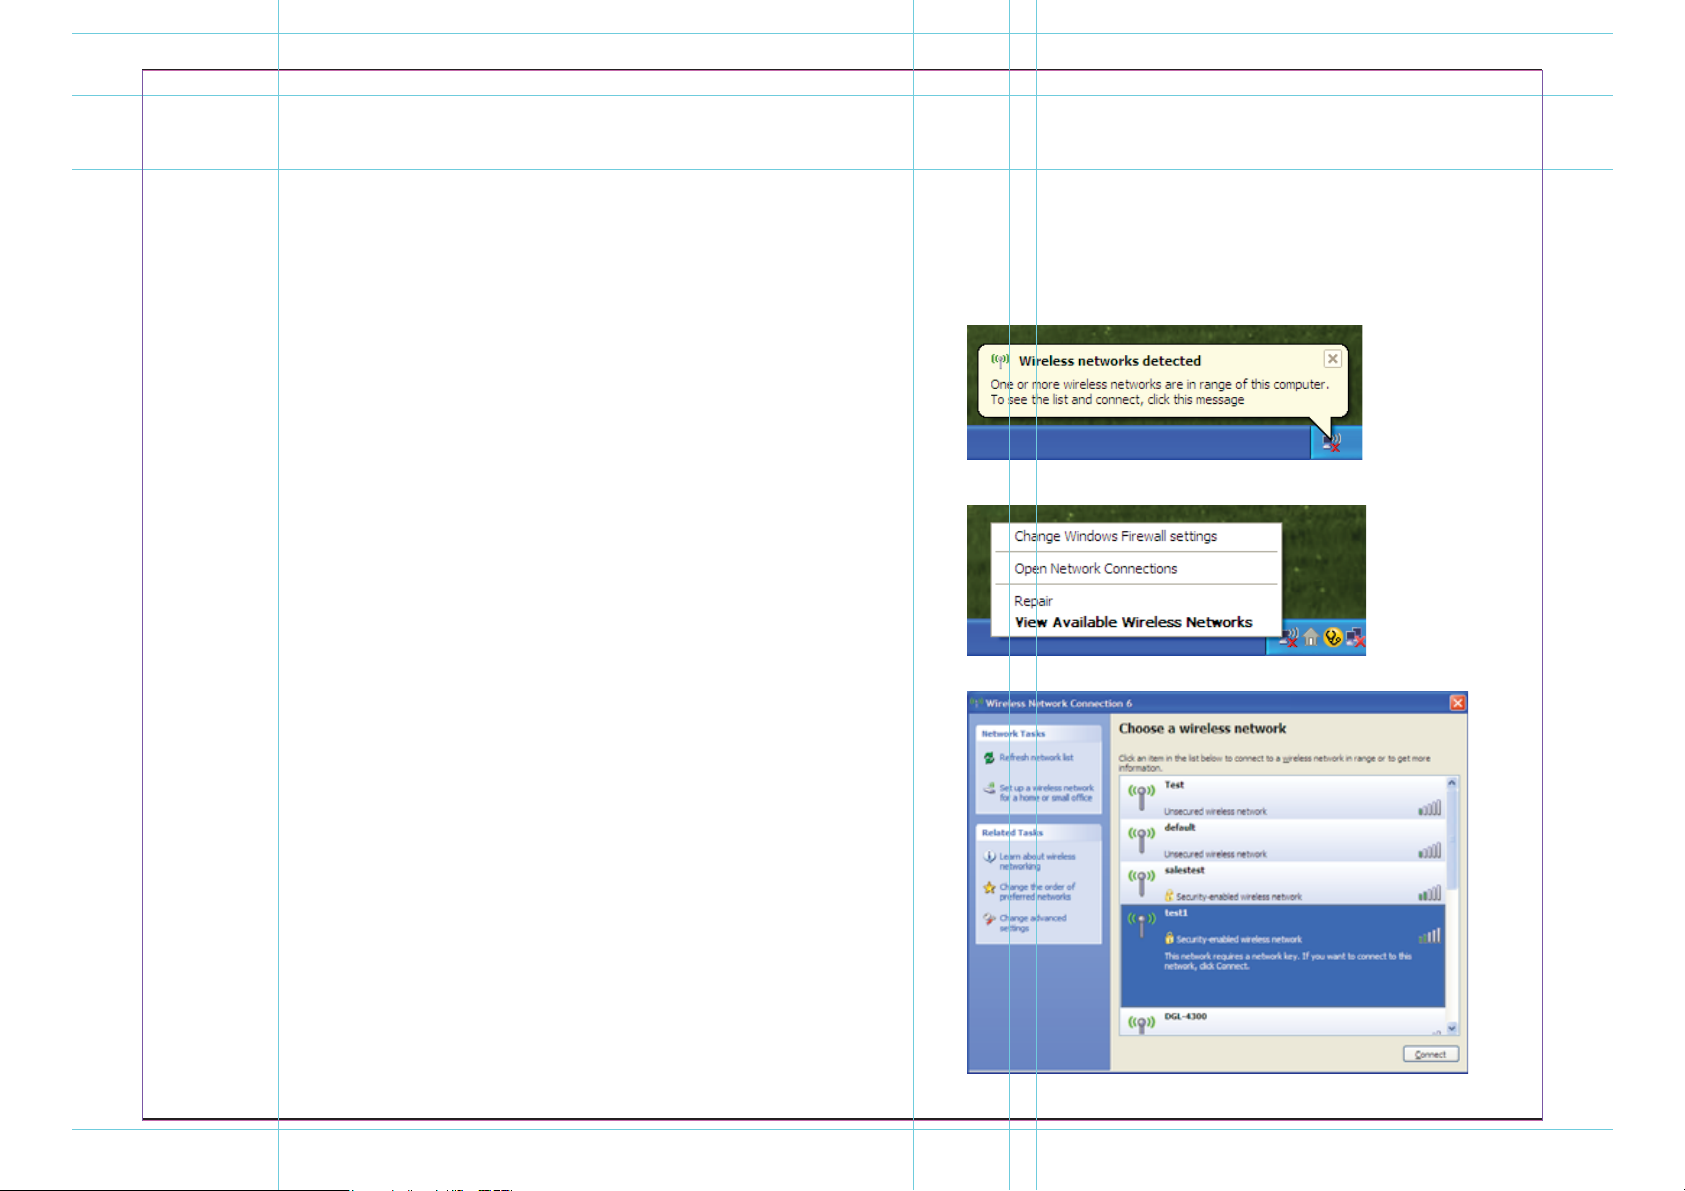Image resolution: width=1685 pixels, height=1191 pixels.
Task: Close the Wireless Network Connection 6 window
Action: (x=1457, y=703)
